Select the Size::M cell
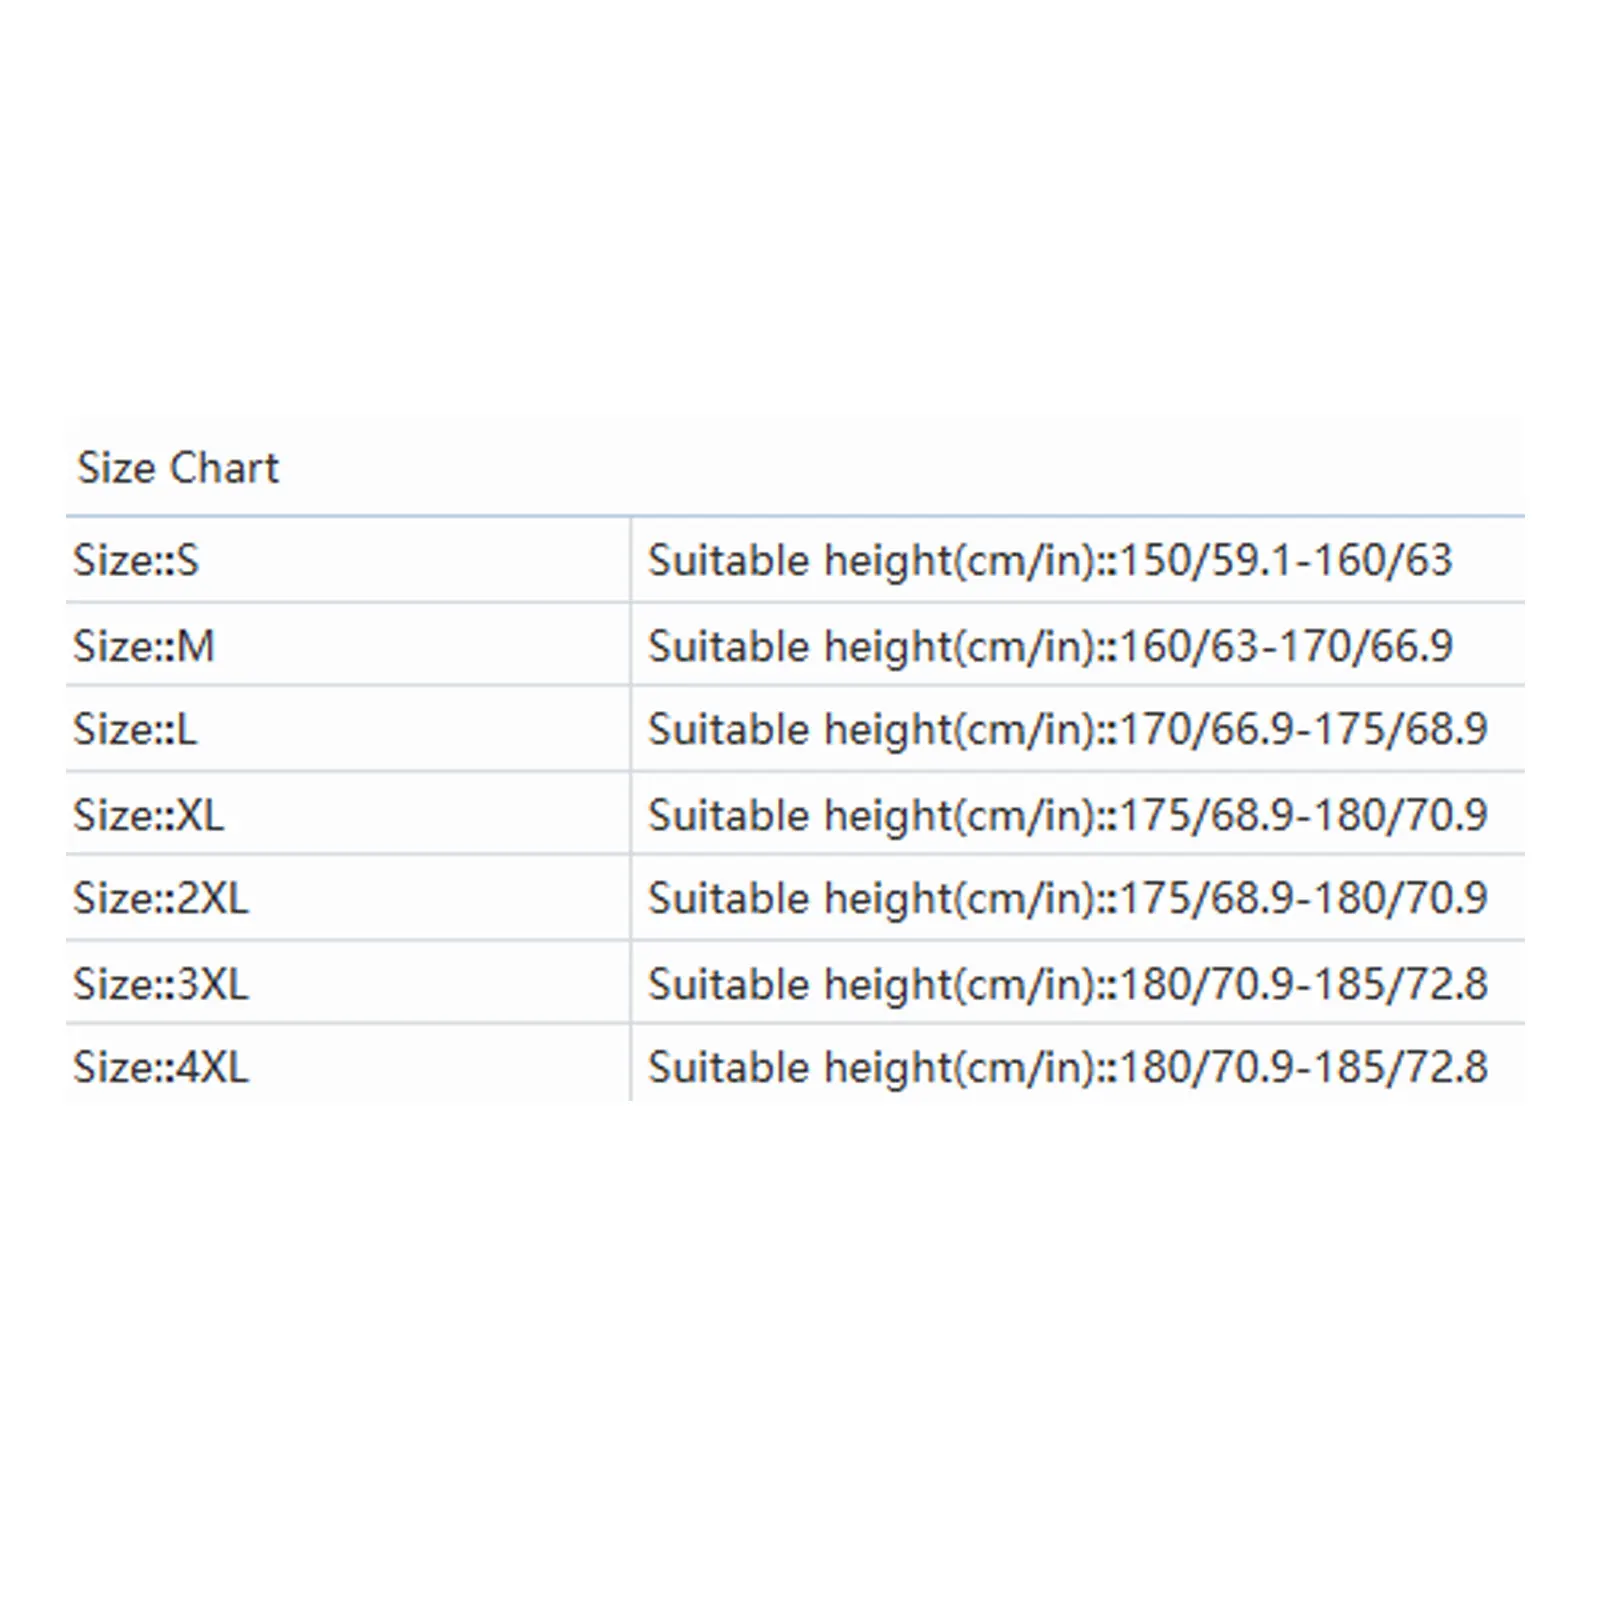This screenshot has width=1601, height=1601. click(x=144, y=646)
